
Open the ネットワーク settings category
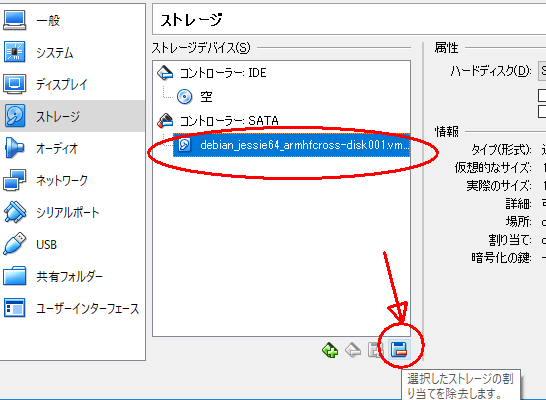[x=72, y=180]
